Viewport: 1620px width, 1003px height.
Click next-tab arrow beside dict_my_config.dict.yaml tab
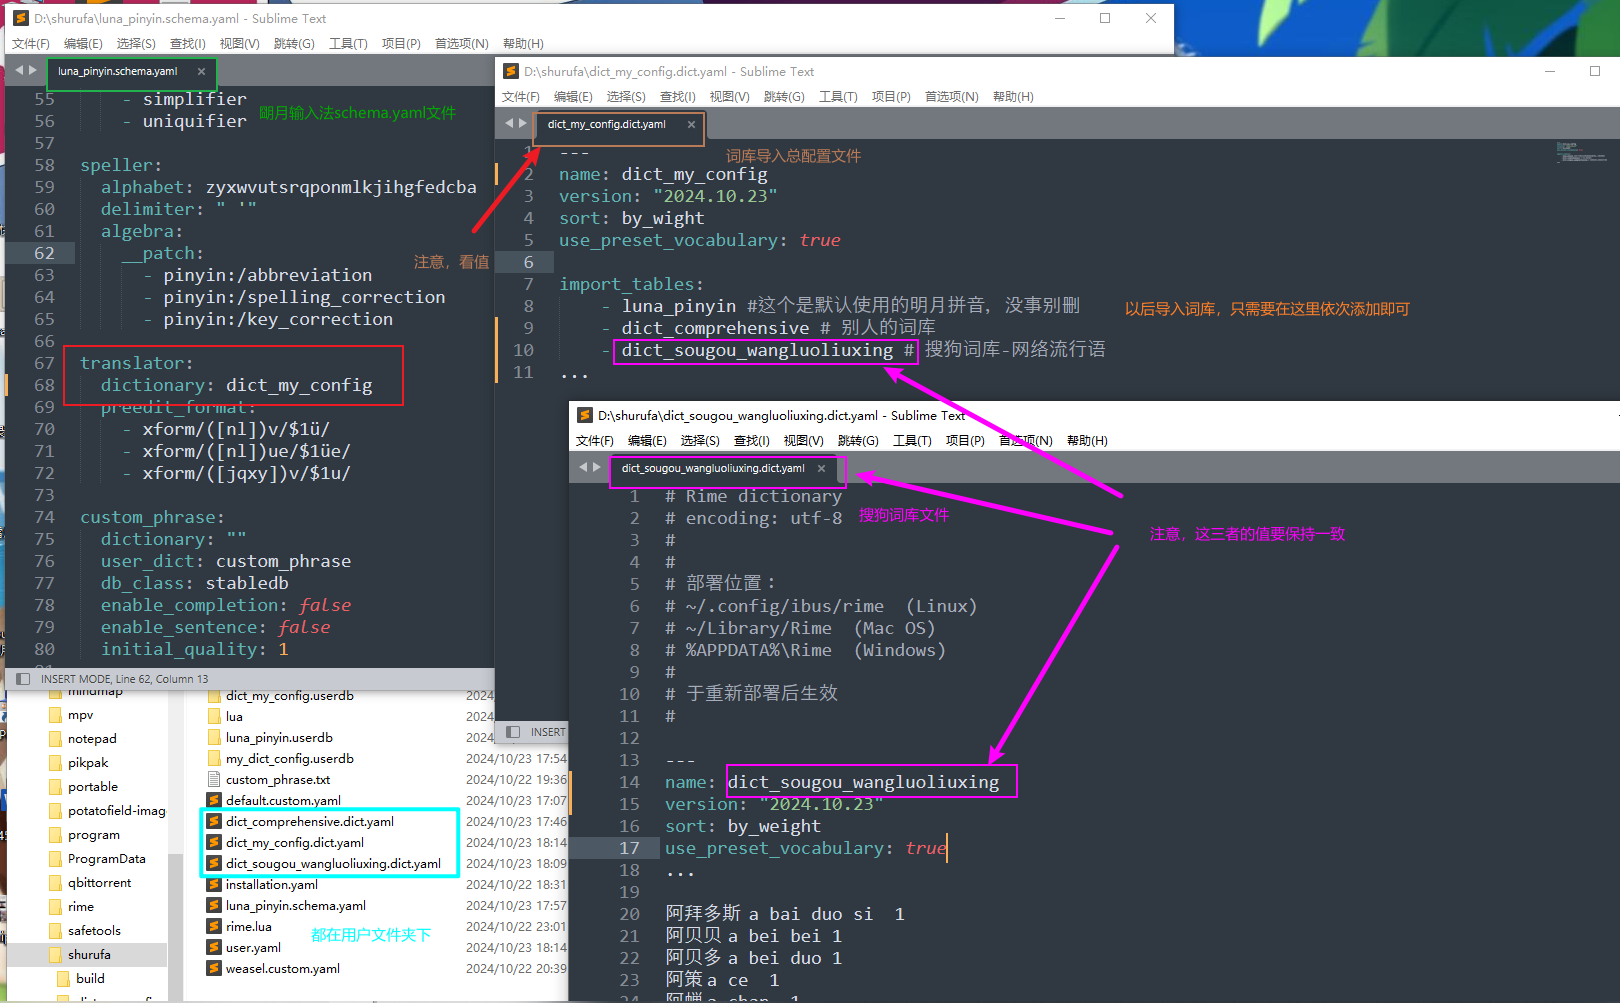[x=522, y=124]
